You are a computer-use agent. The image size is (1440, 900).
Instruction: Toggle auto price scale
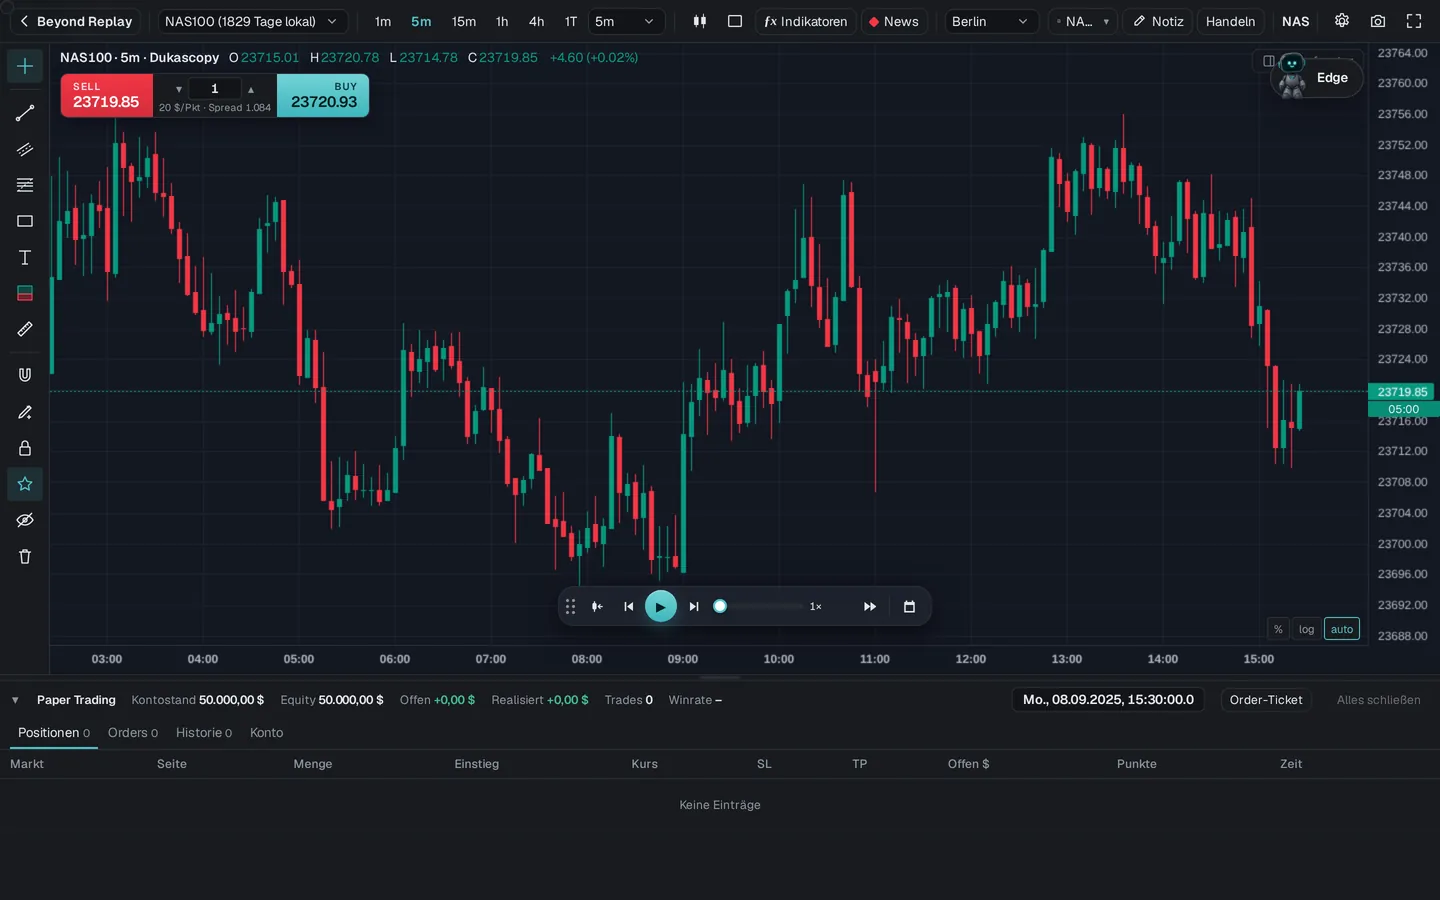pyautogui.click(x=1342, y=629)
